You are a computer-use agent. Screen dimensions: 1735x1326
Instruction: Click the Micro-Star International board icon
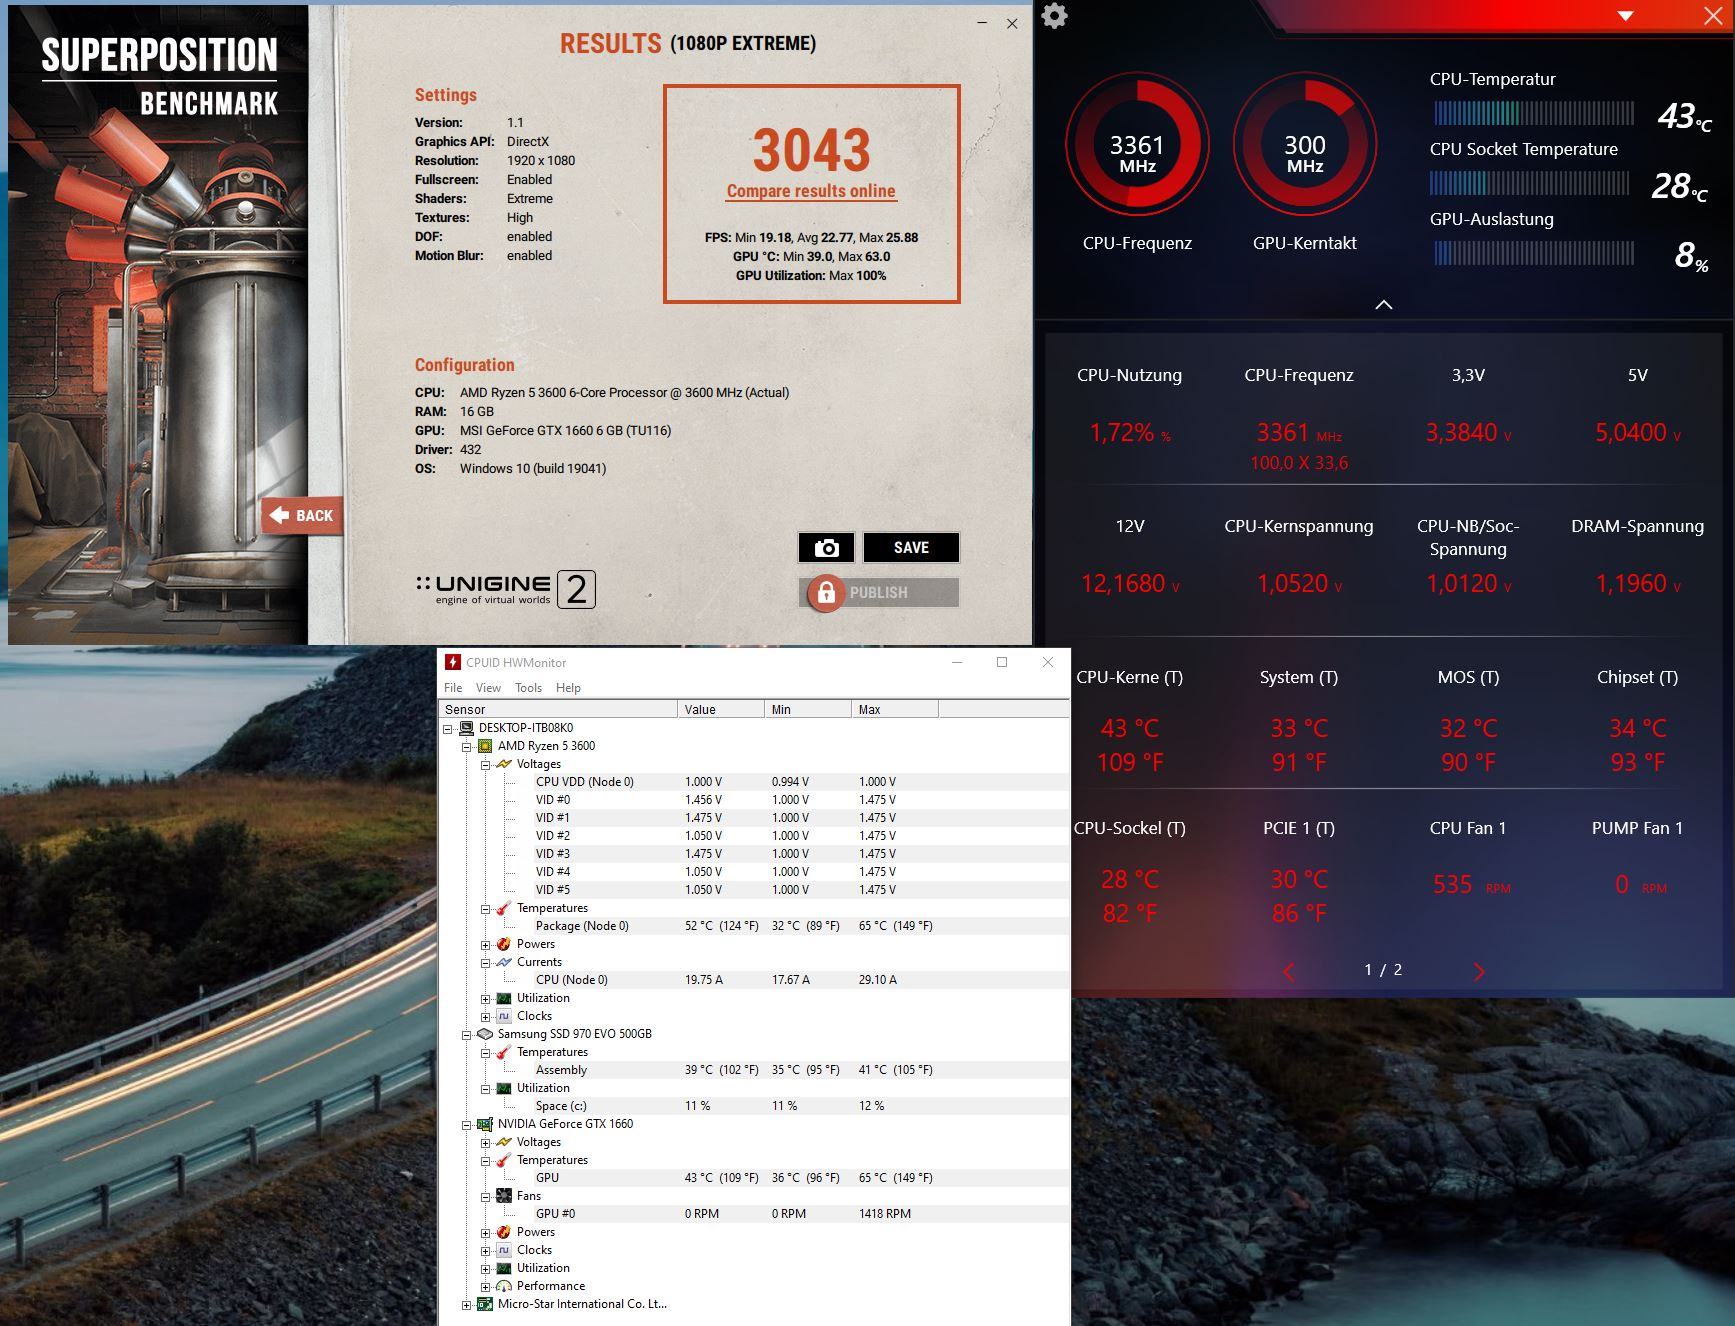pyautogui.click(x=485, y=1304)
